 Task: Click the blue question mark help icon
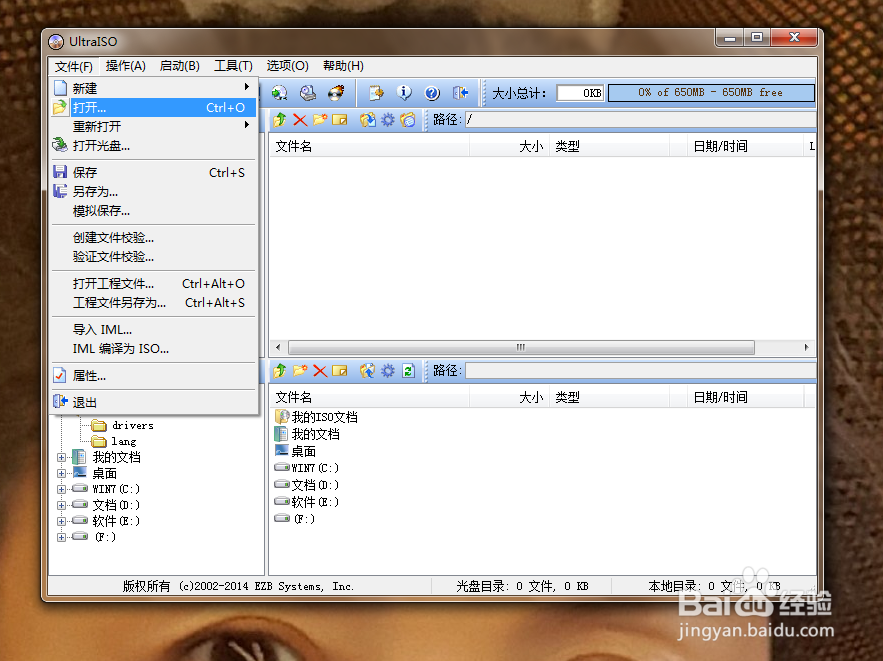pyautogui.click(x=432, y=93)
